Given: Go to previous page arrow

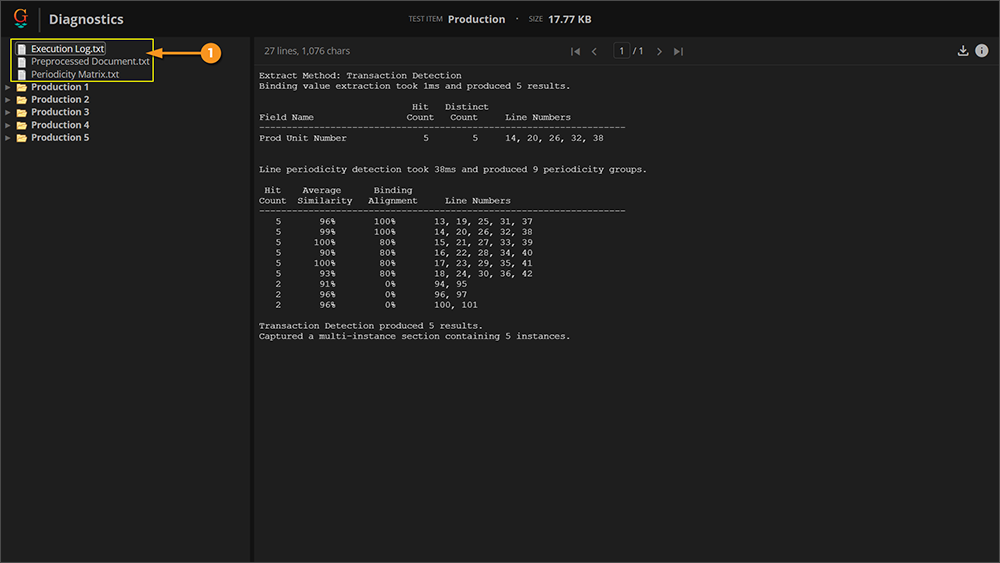Looking at the screenshot, I should 595,51.
